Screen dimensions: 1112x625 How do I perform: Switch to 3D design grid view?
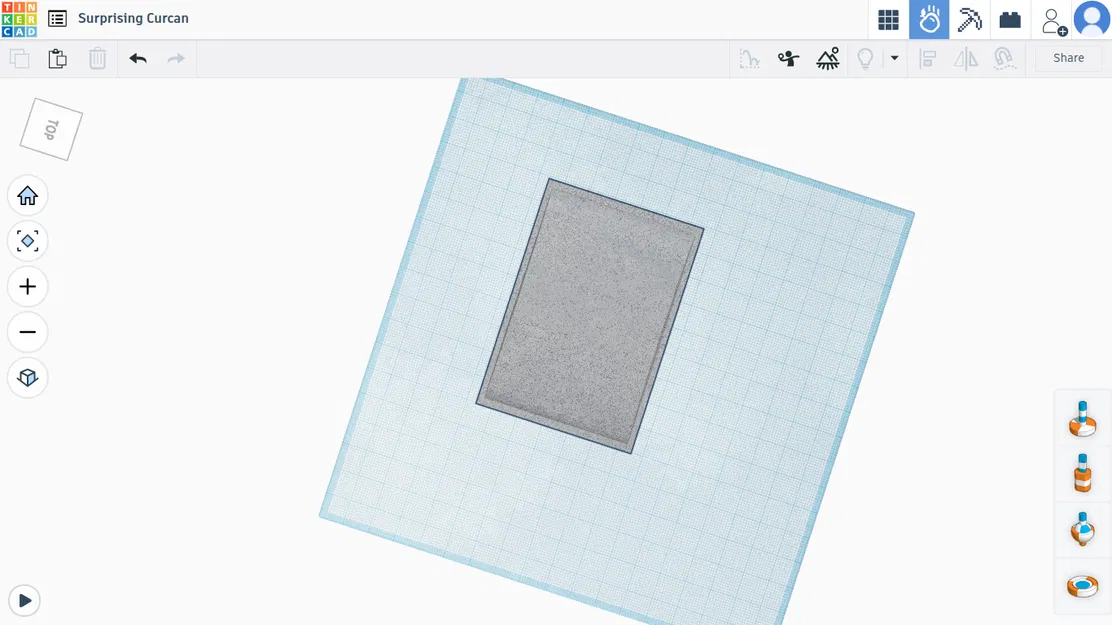(x=888, y=20)
